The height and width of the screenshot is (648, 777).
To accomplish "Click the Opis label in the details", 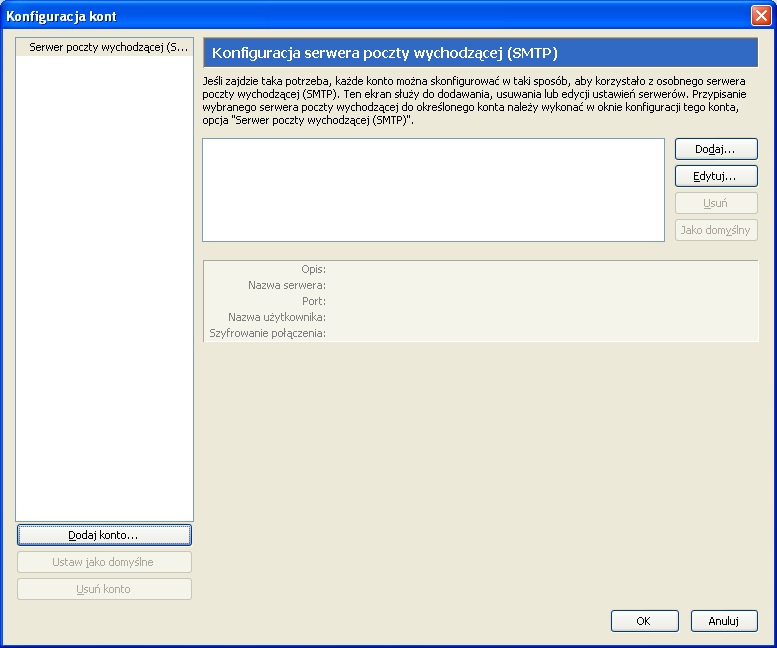I will pyautogui.click(x=313, y=269).
